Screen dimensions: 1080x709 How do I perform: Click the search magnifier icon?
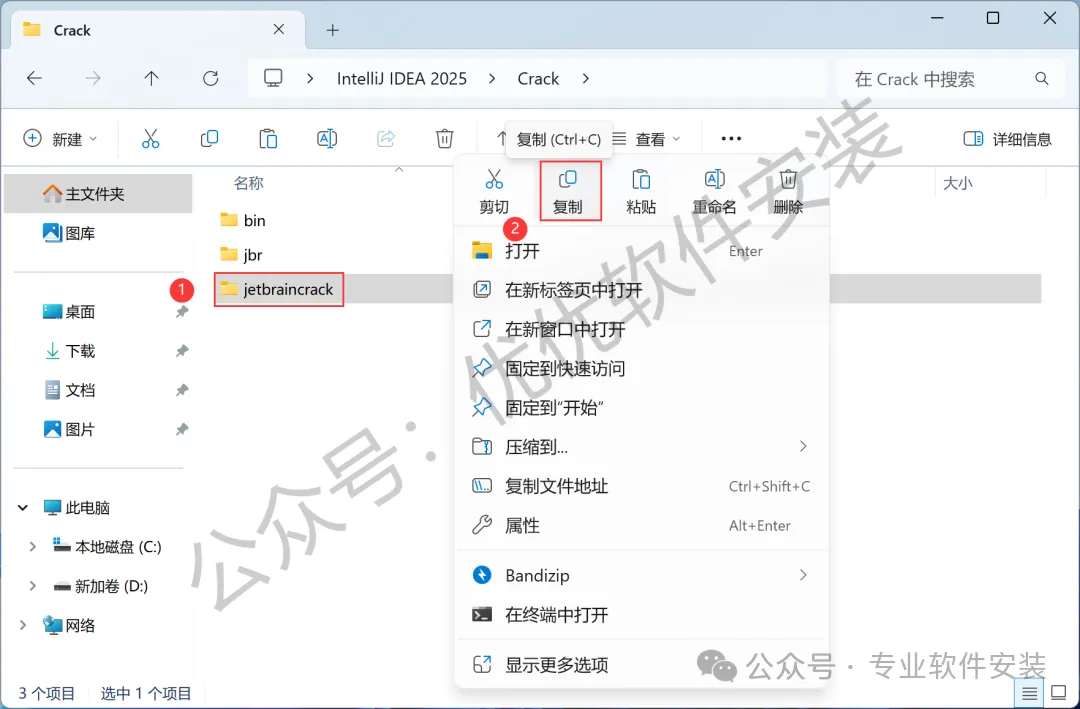click(1041, 79)
